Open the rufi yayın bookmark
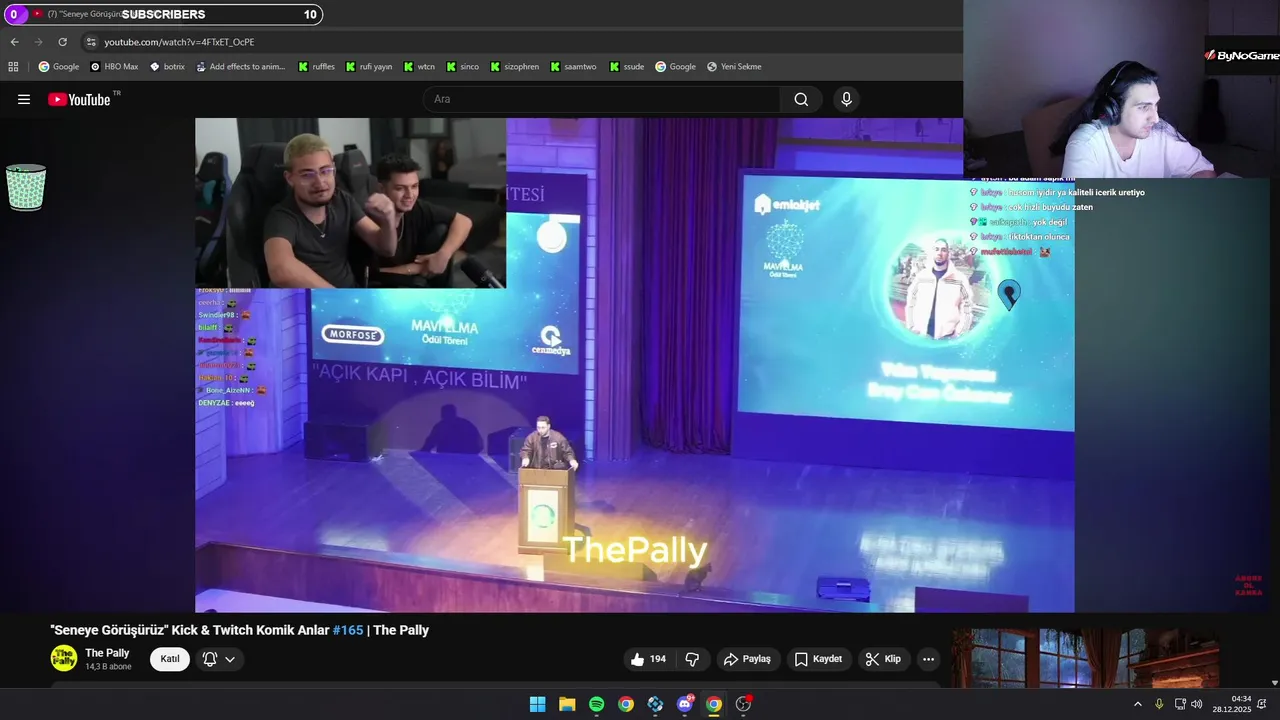 (x=369, y=67)
